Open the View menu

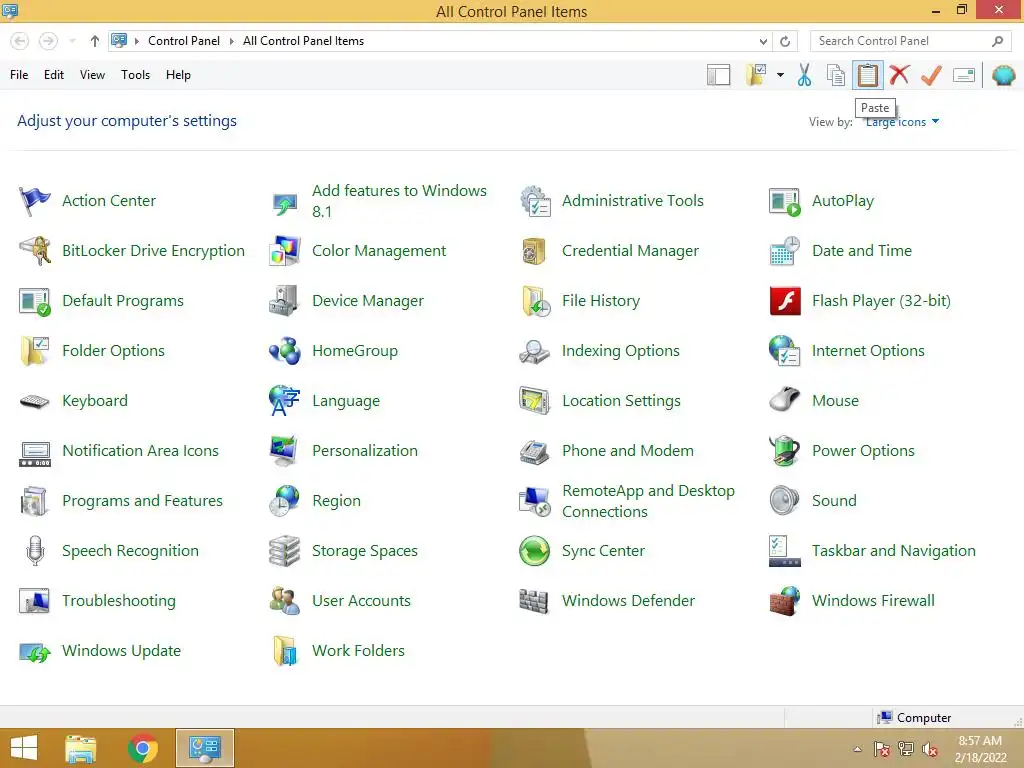[x=92, y=75]
